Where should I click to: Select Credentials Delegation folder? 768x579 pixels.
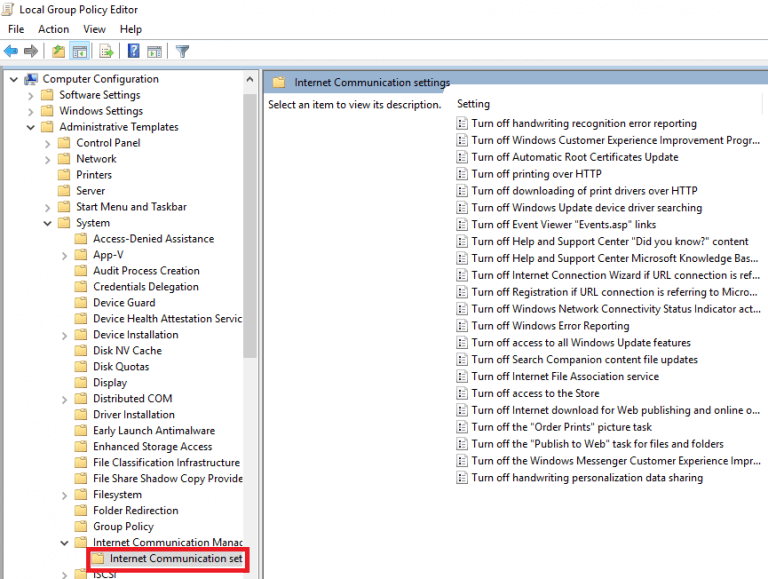pos(145,287)
